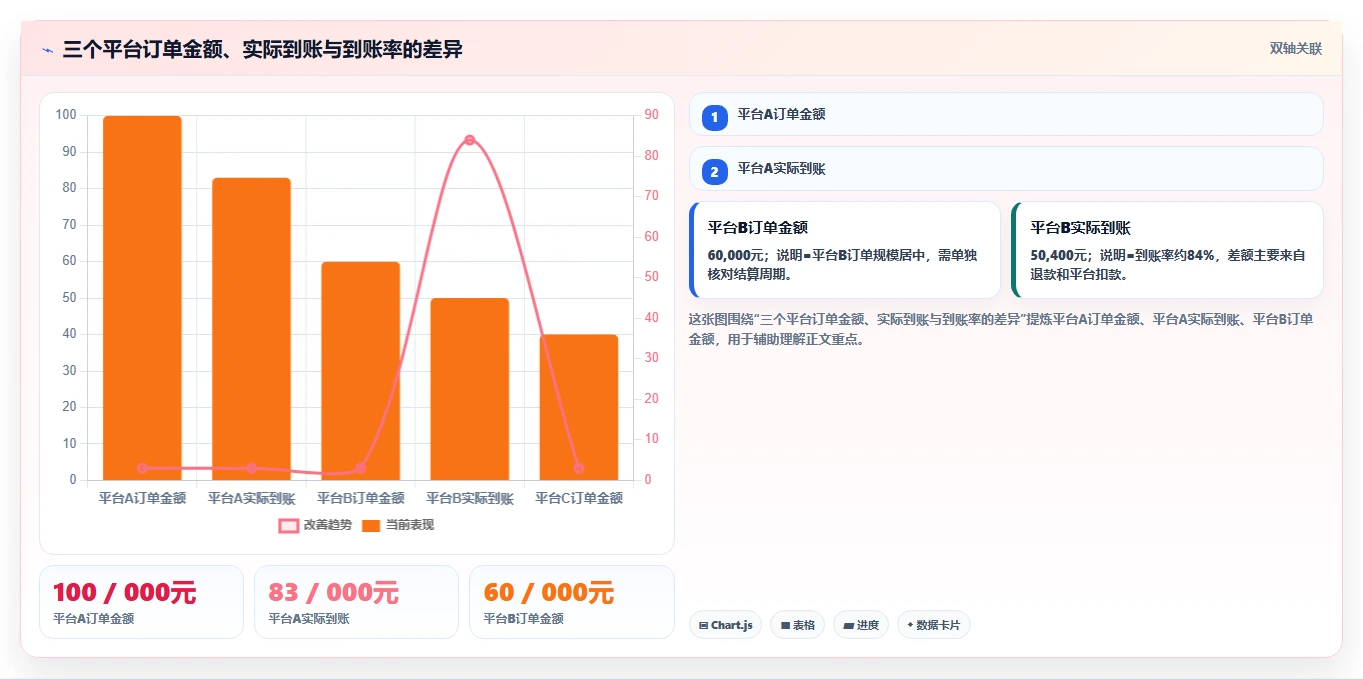
Task: Click the 60 / 000元 stat card
Action: tap(572, 602)
